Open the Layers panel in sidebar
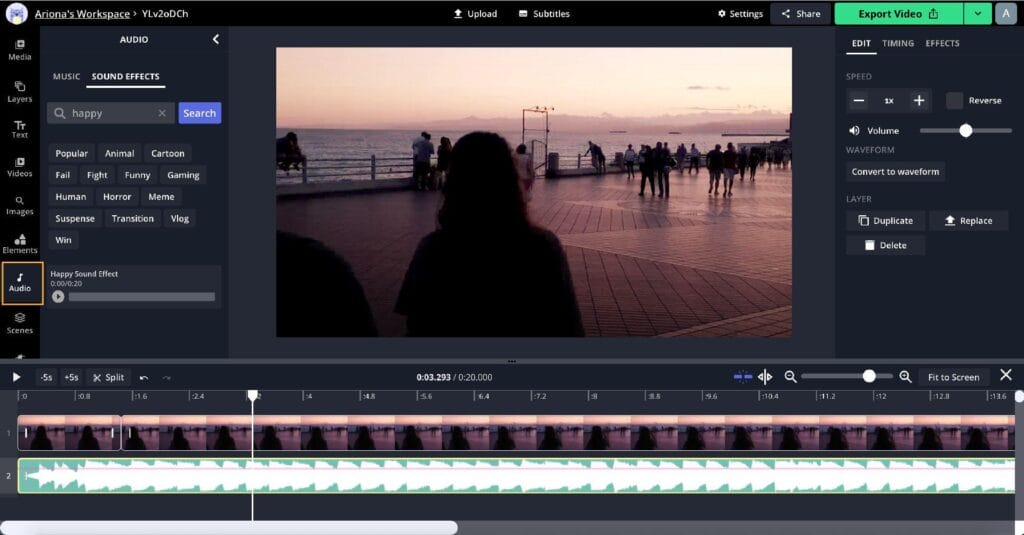Viewport: 1024px width, 535px height. click(x=20, y=92)
